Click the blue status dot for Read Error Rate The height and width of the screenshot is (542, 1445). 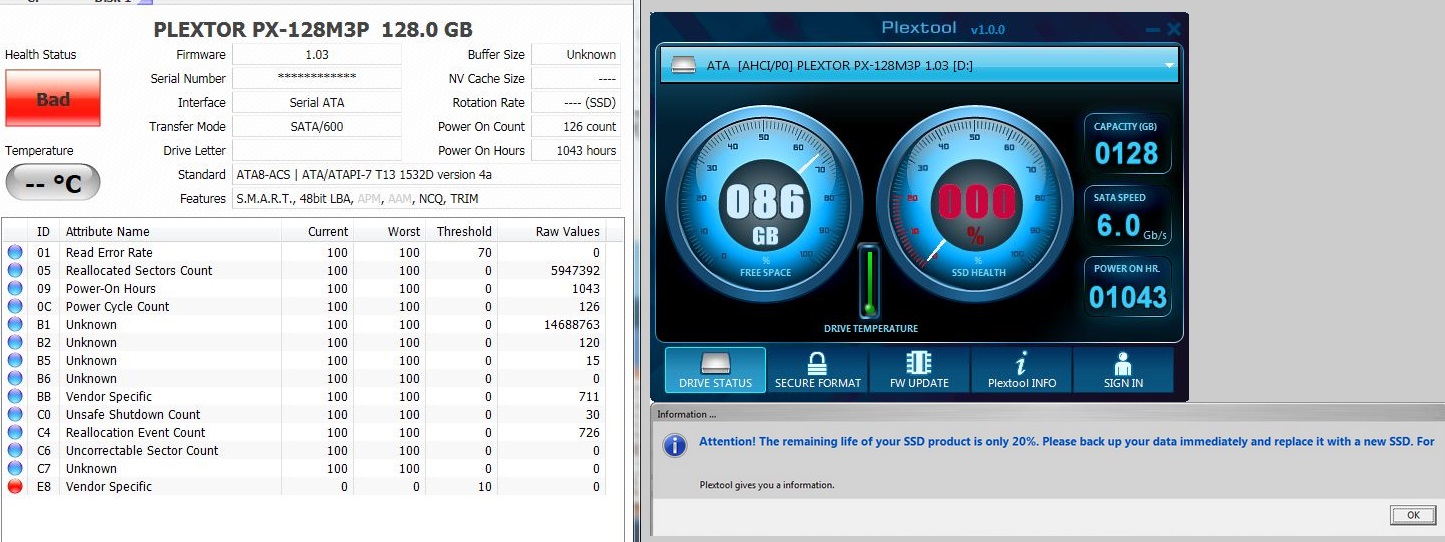pos(15,253)
